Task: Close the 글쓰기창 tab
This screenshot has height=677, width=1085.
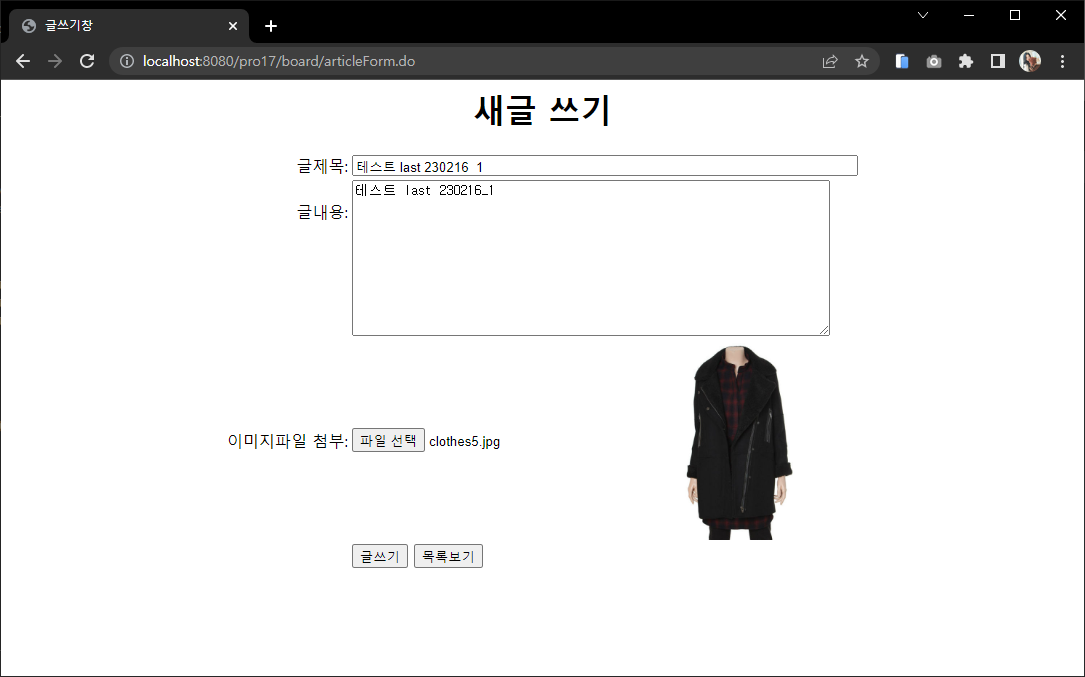Action: 233,26
